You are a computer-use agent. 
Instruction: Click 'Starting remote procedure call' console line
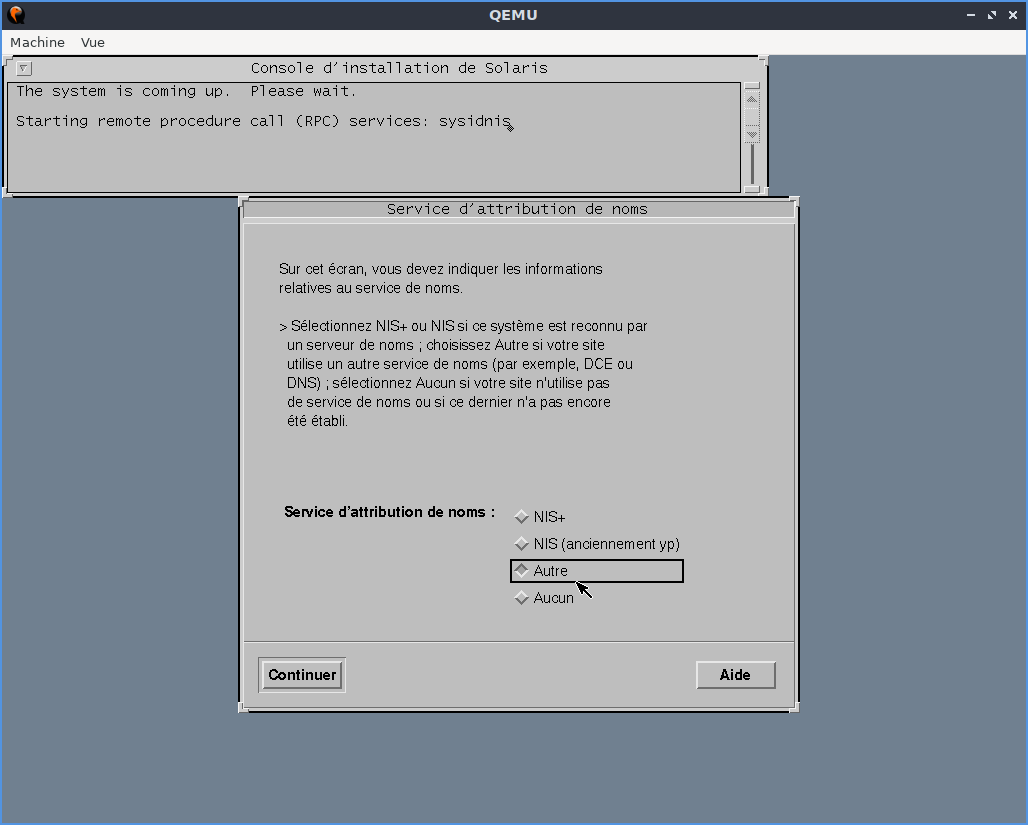(264, 121)
